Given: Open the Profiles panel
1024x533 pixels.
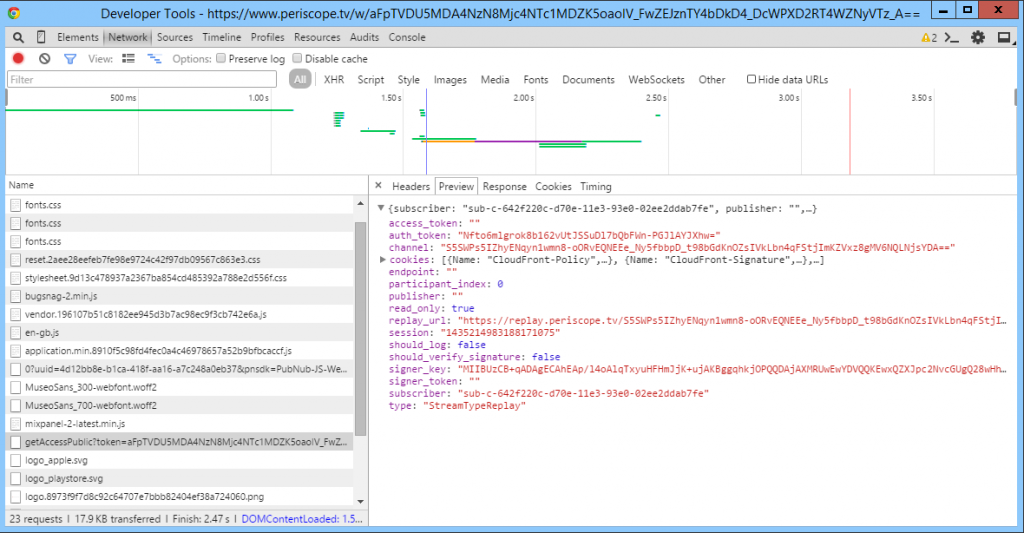Looking at the screenshot, I should pyautogui.click(x=267, y=37).
